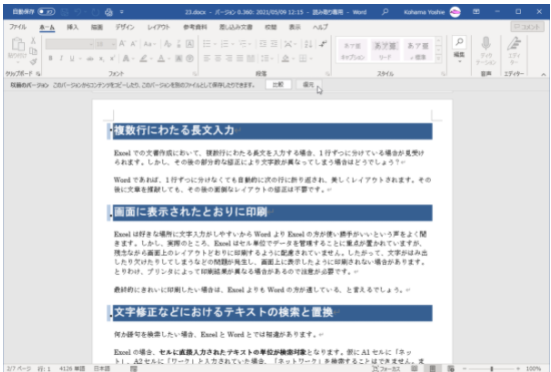
Task: Click the Multilevel List icon
Action: [x=242, y=44]
